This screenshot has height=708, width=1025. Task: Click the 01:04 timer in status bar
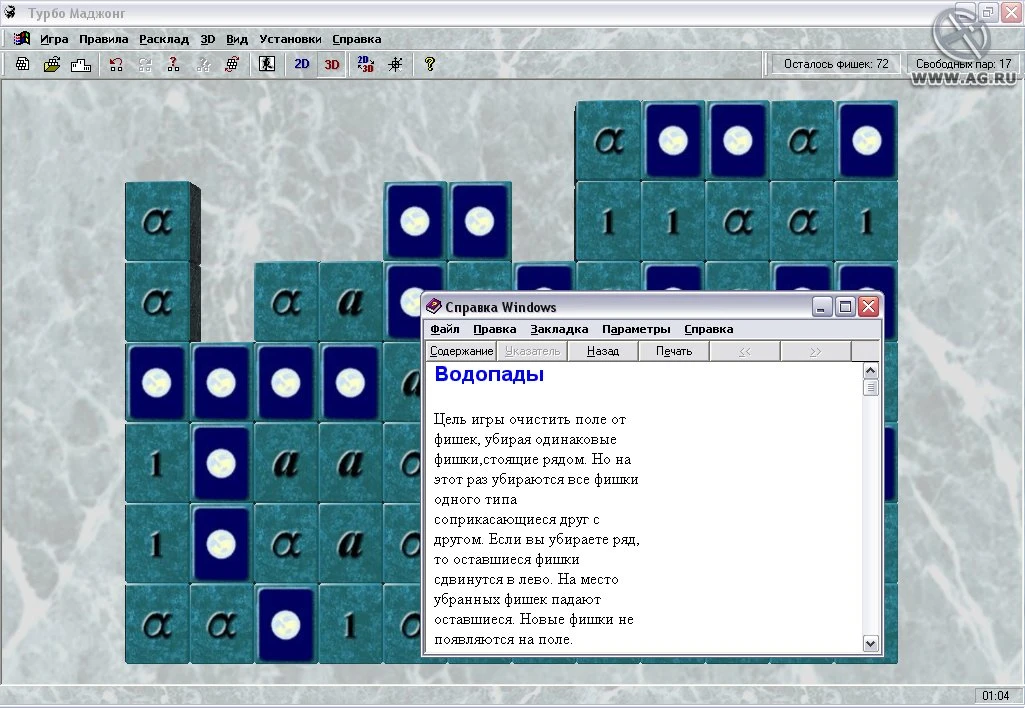(x=996, y=696)
